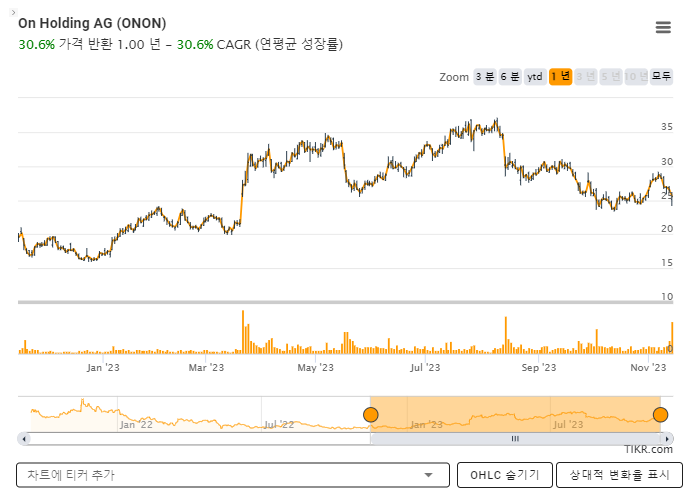Select the 모두 zoom range
689x501 pixels.
[x=661, y=77]
